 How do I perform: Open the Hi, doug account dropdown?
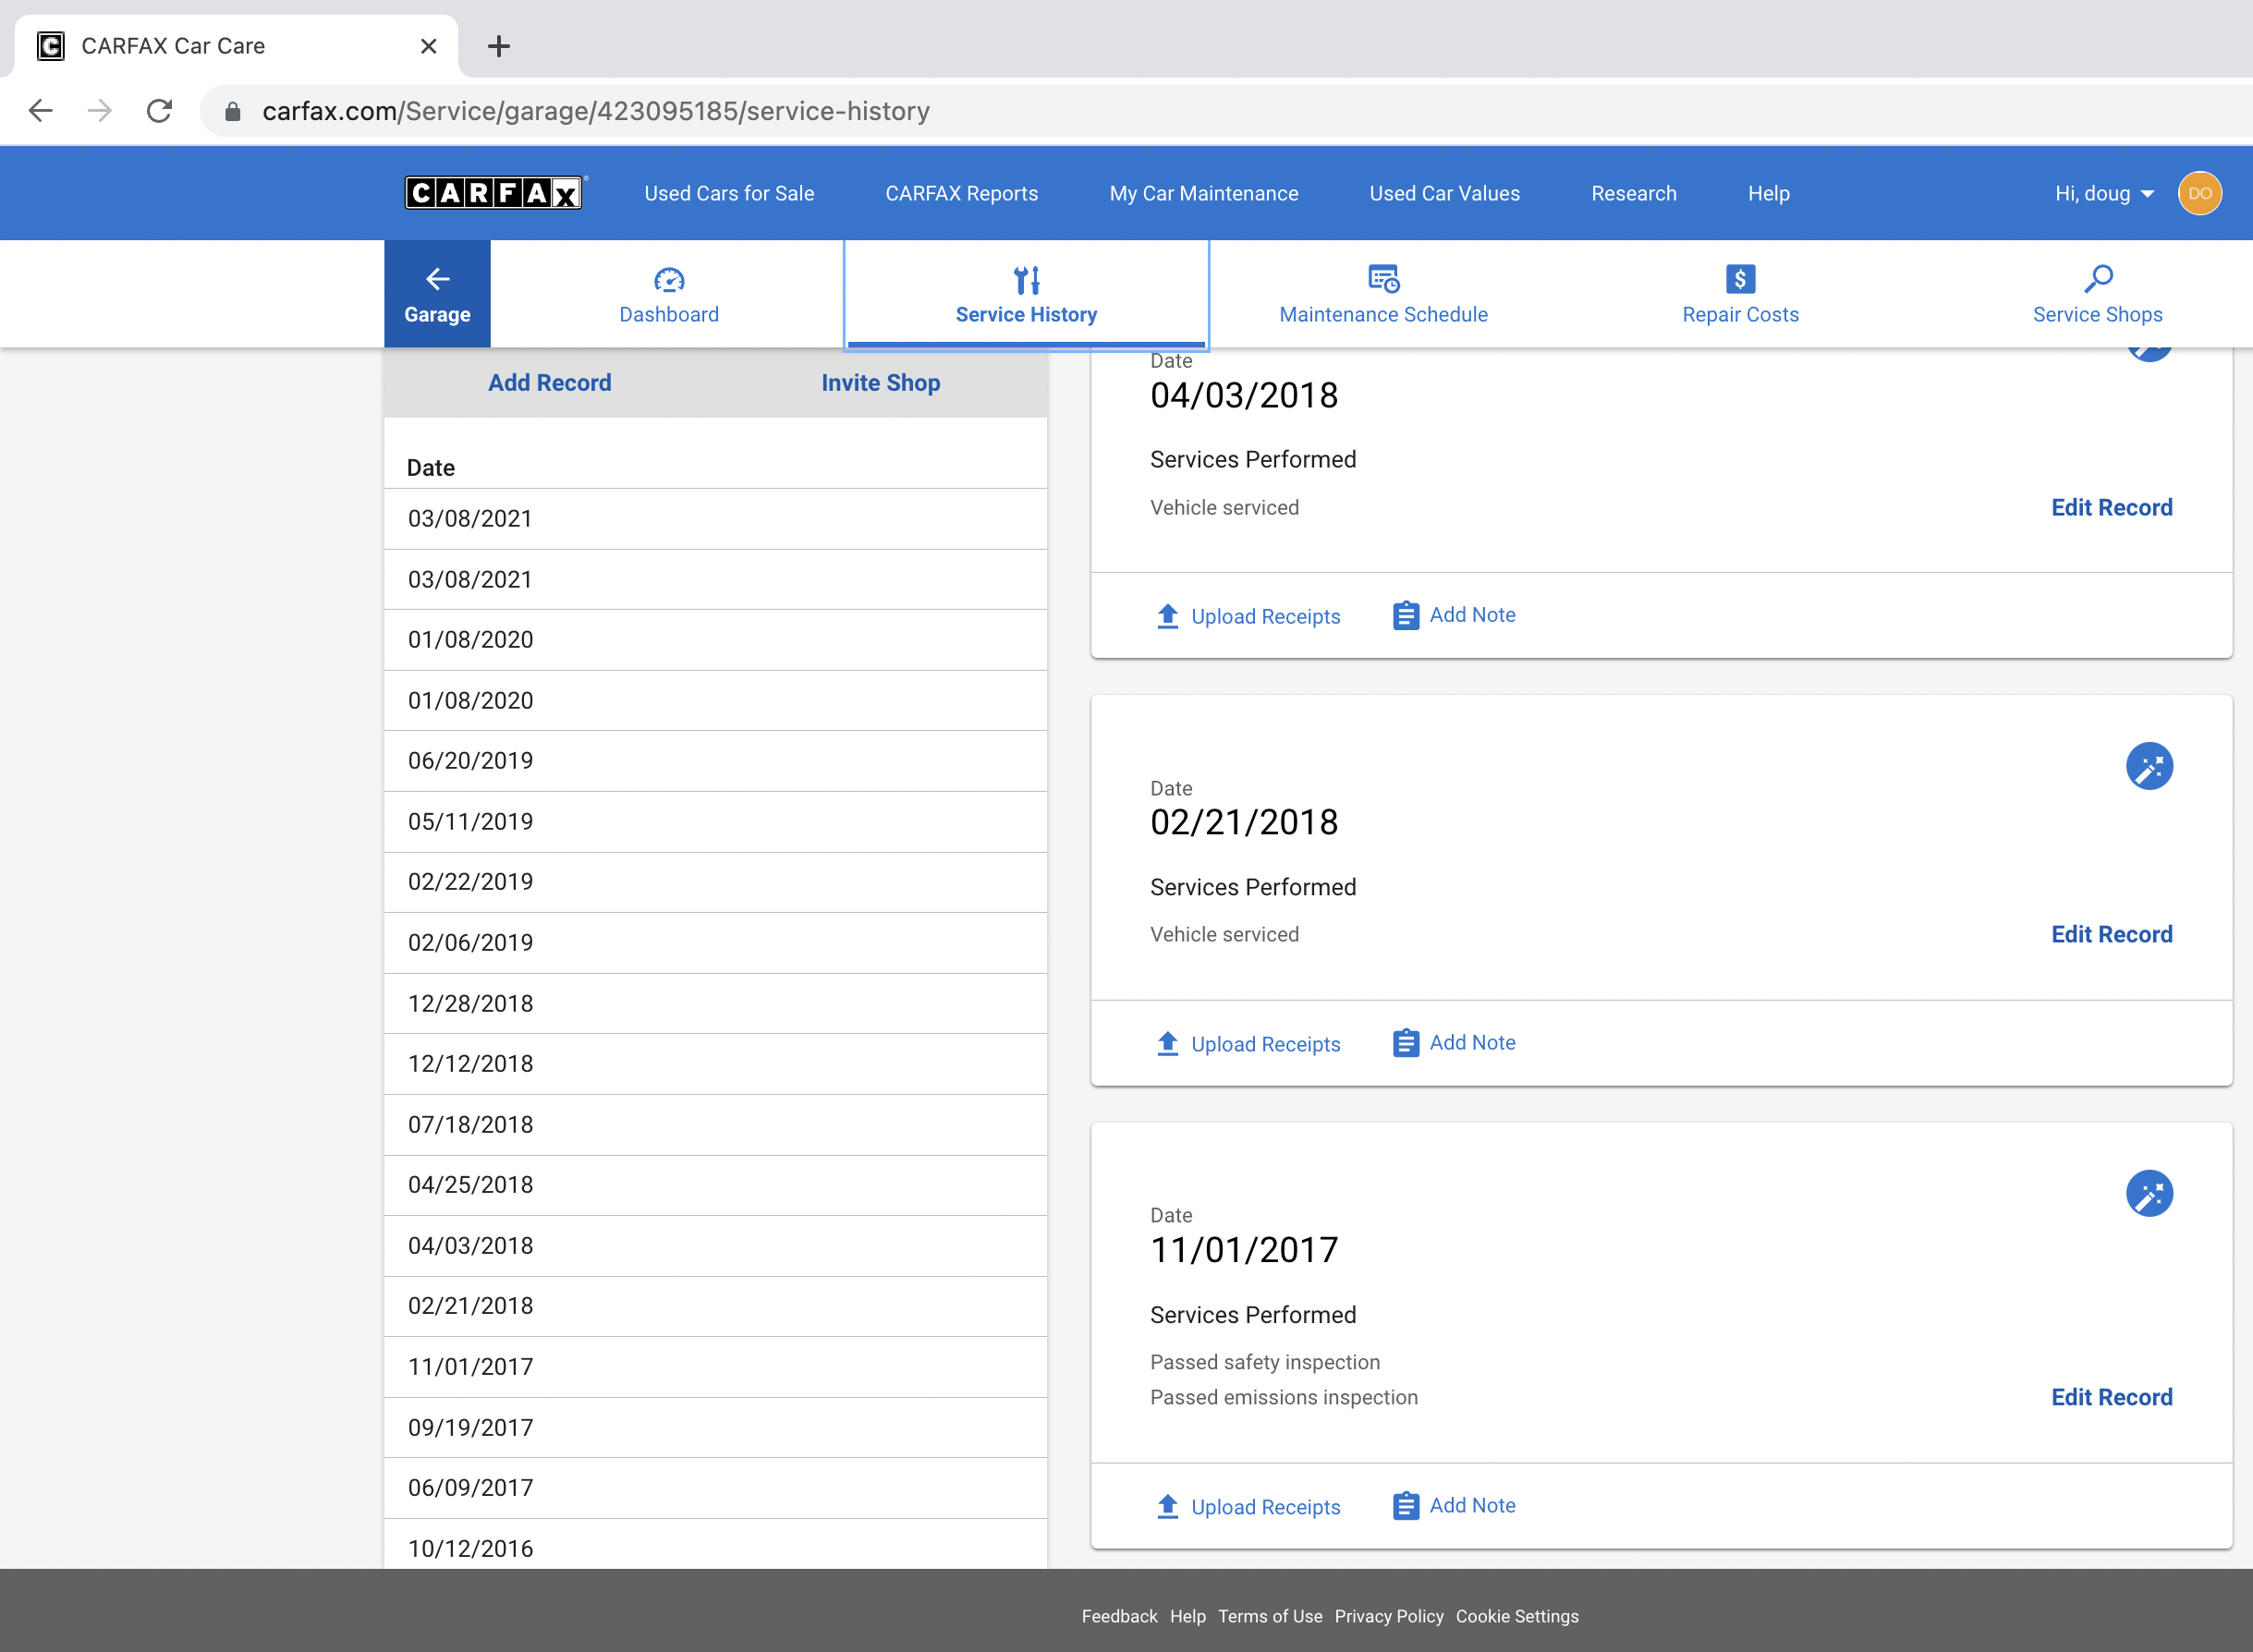(2103, 193)
